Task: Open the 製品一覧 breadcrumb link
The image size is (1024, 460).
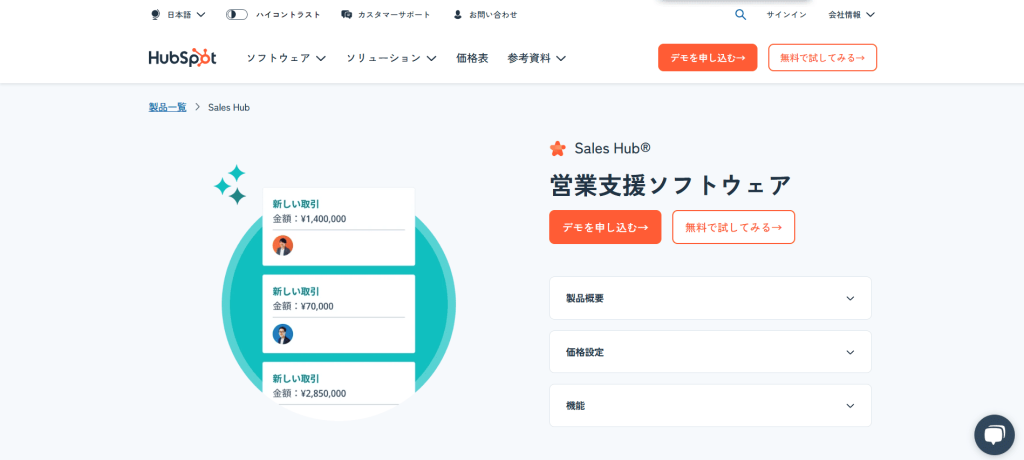Action: [167, 107]
